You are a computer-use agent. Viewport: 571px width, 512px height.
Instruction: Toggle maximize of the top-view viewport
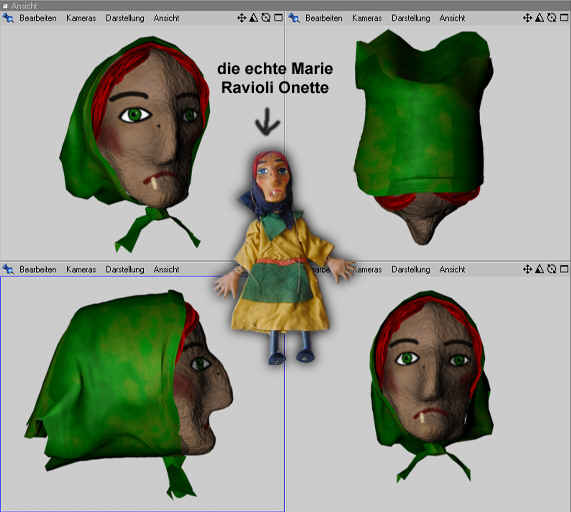pyautogui.click(x=564, y=17)
